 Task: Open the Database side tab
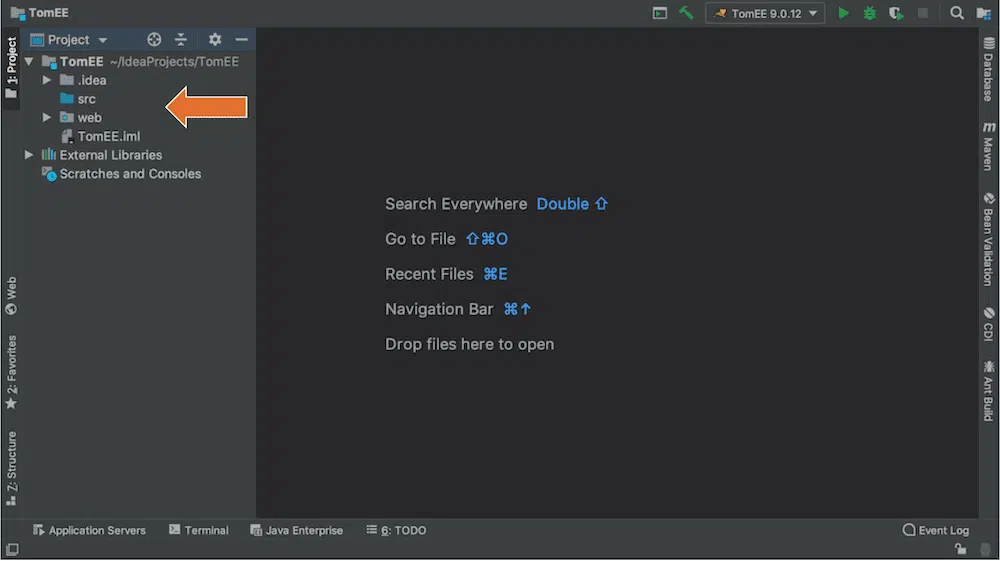[x=988, y=70]
